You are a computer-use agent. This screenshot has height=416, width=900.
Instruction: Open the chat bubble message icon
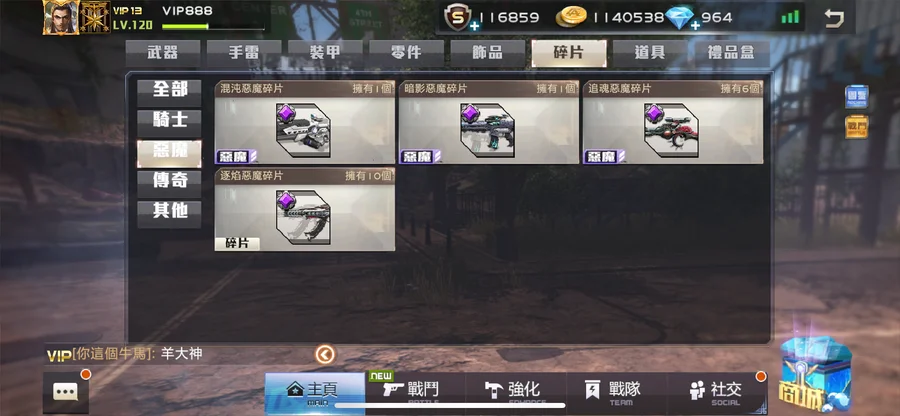coord(65,392)
